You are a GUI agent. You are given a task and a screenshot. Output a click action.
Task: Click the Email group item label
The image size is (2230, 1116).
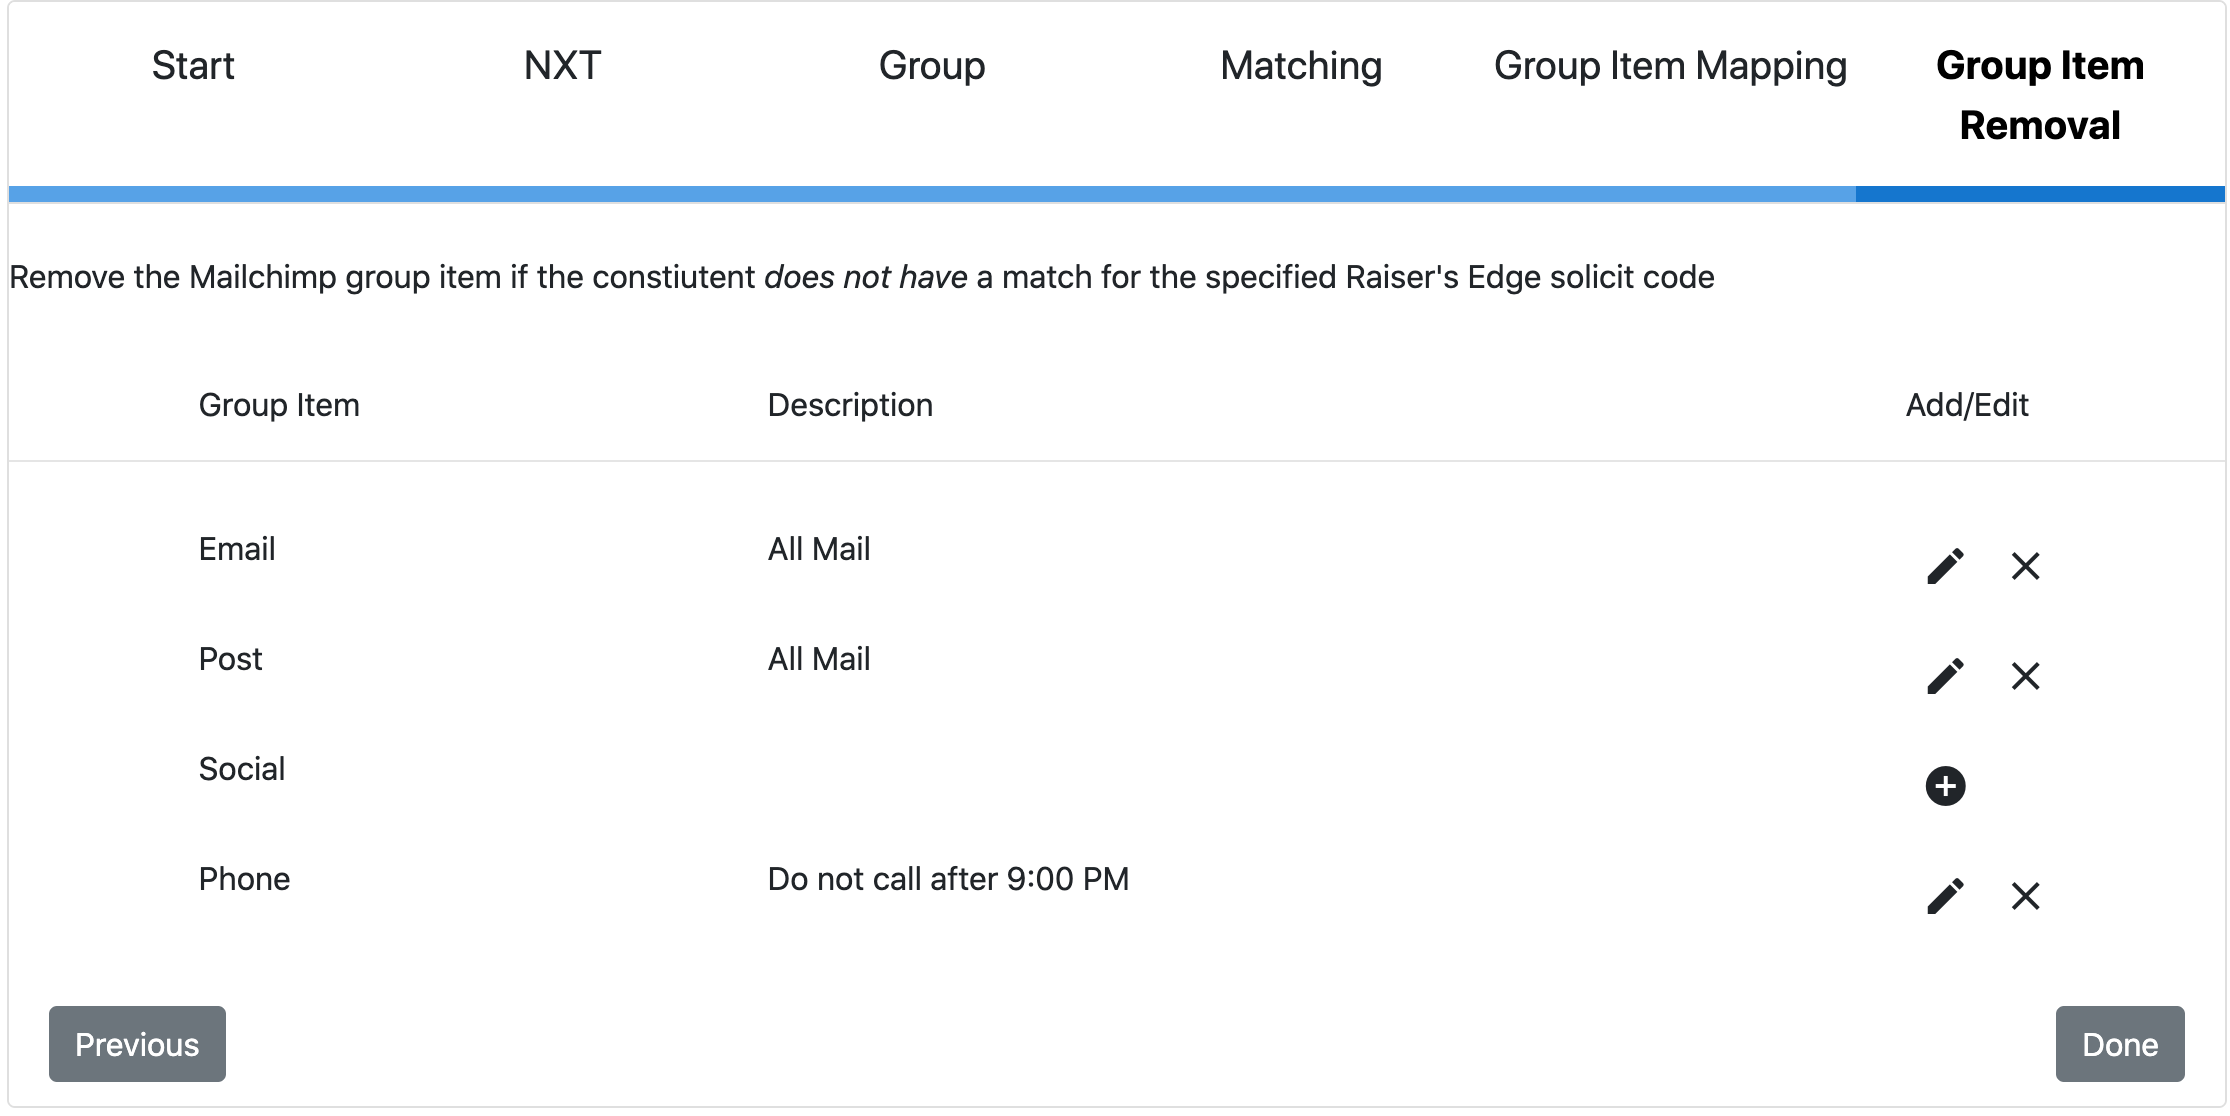point(237,549)
